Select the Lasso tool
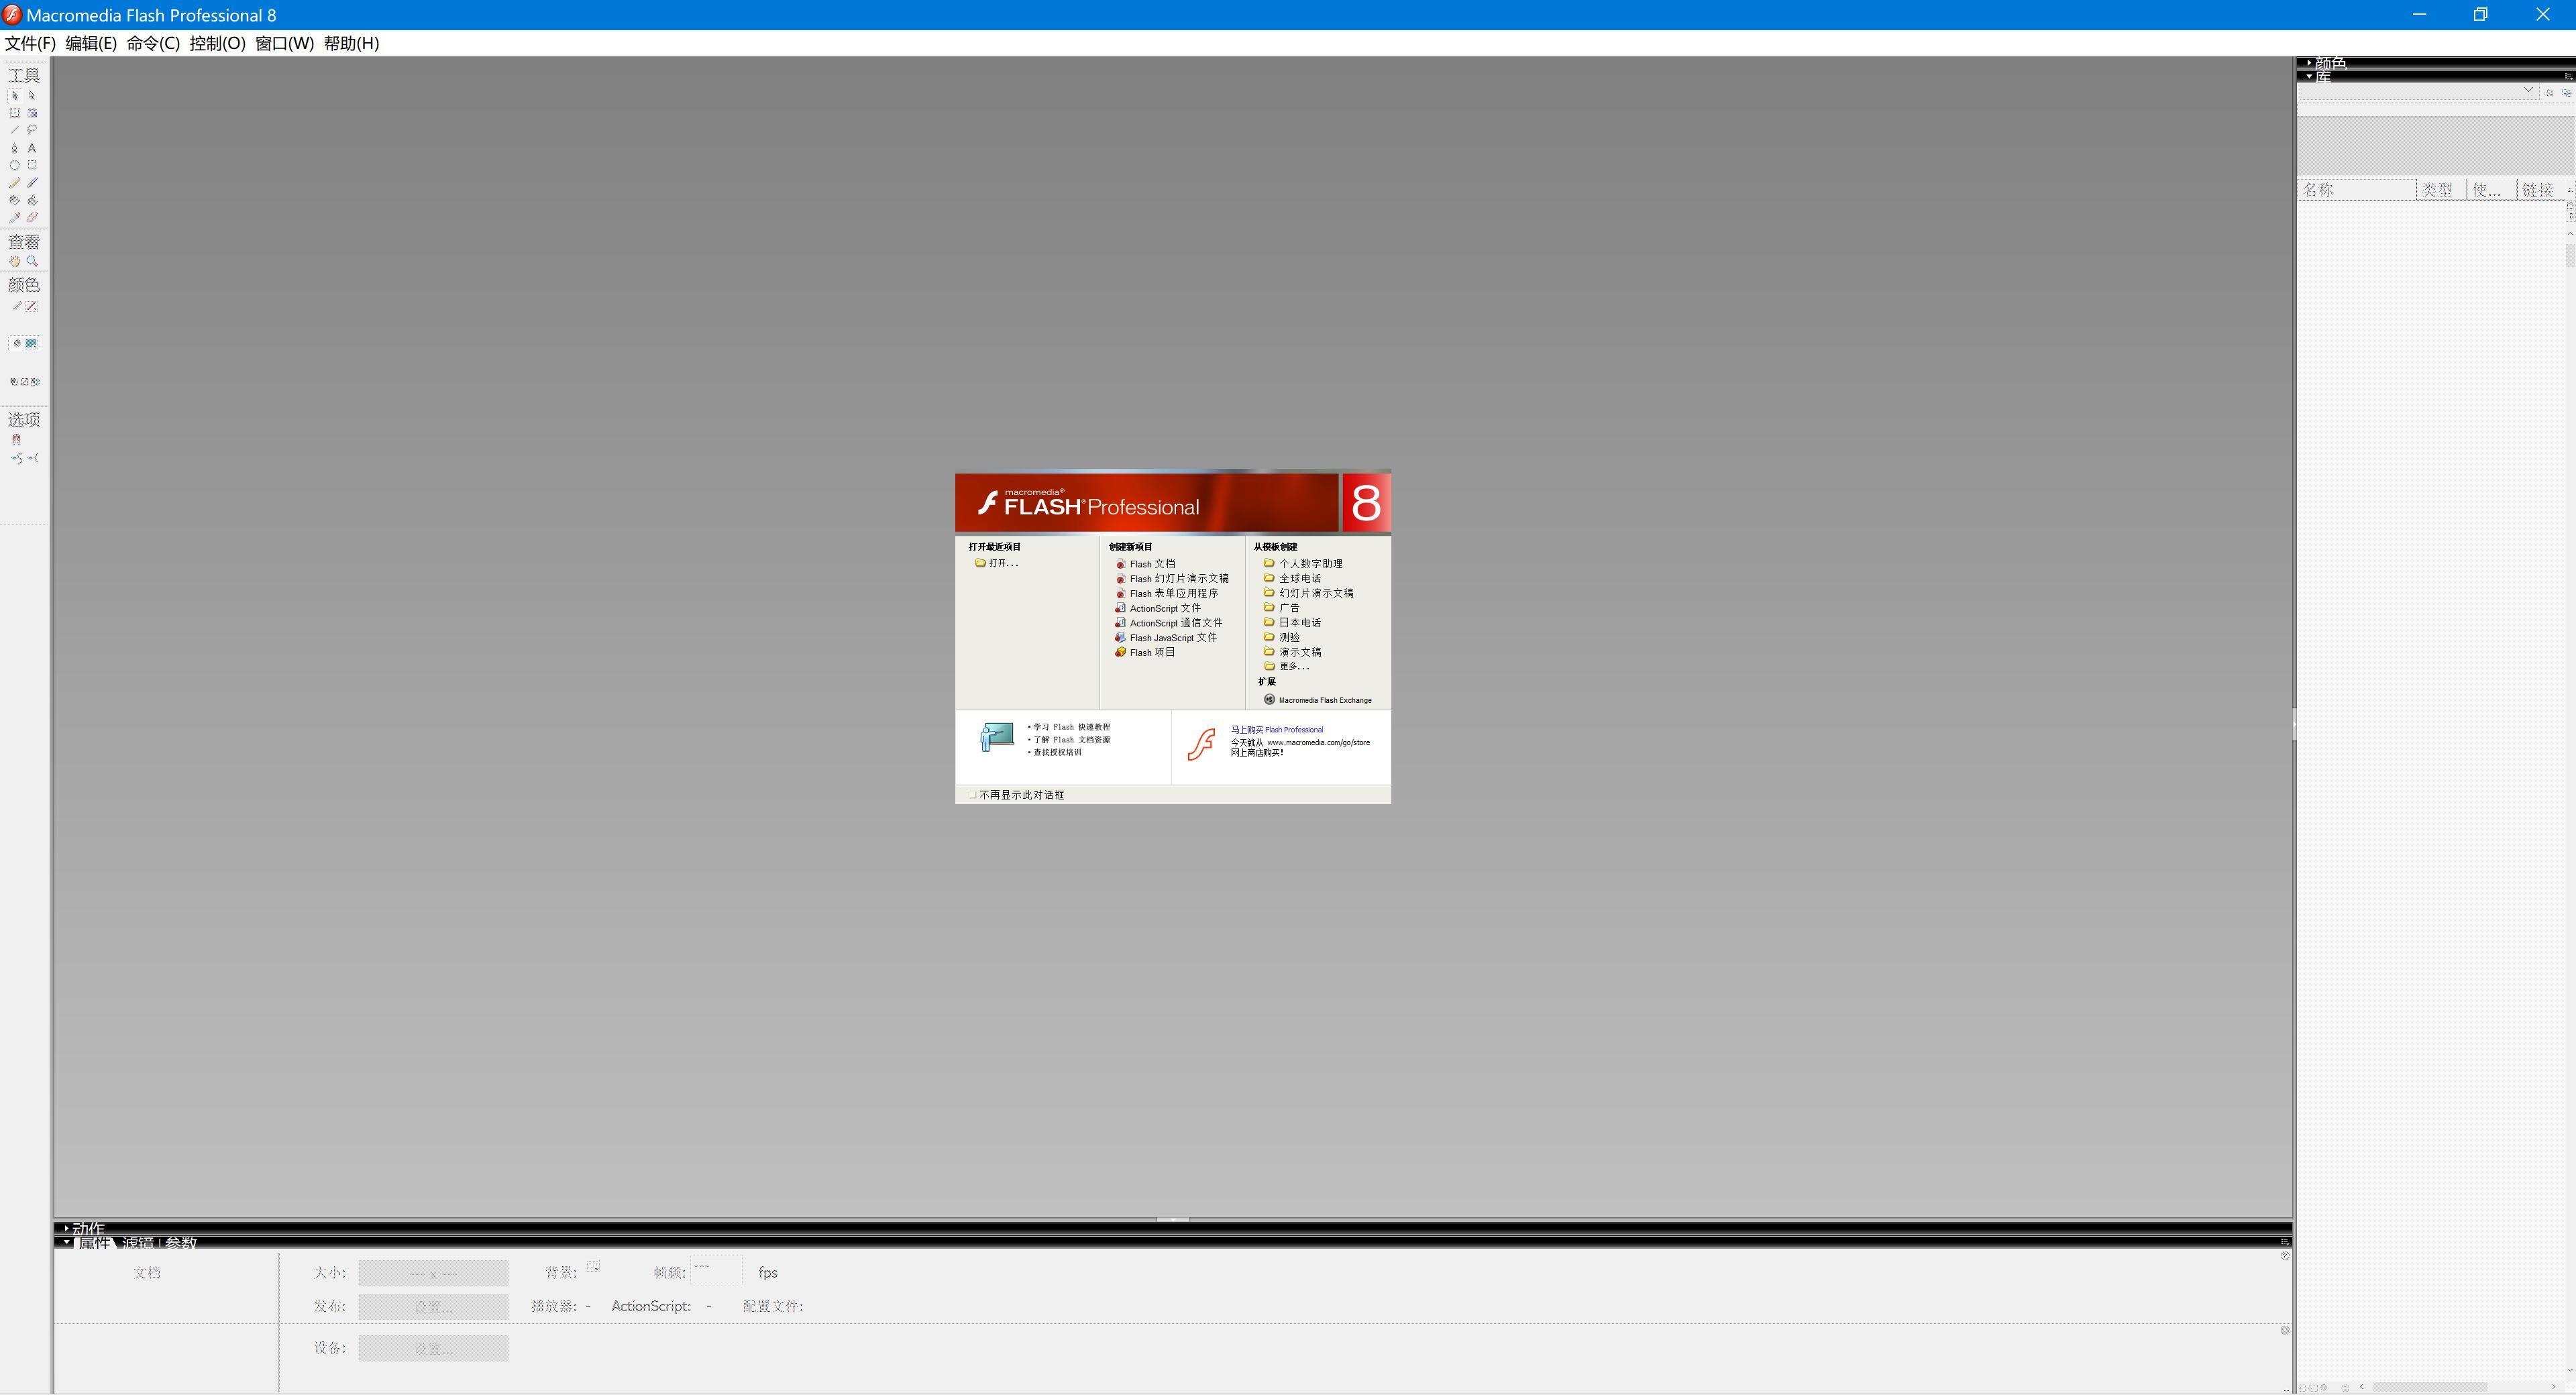2576x1395 pixels. pos(31,129)
